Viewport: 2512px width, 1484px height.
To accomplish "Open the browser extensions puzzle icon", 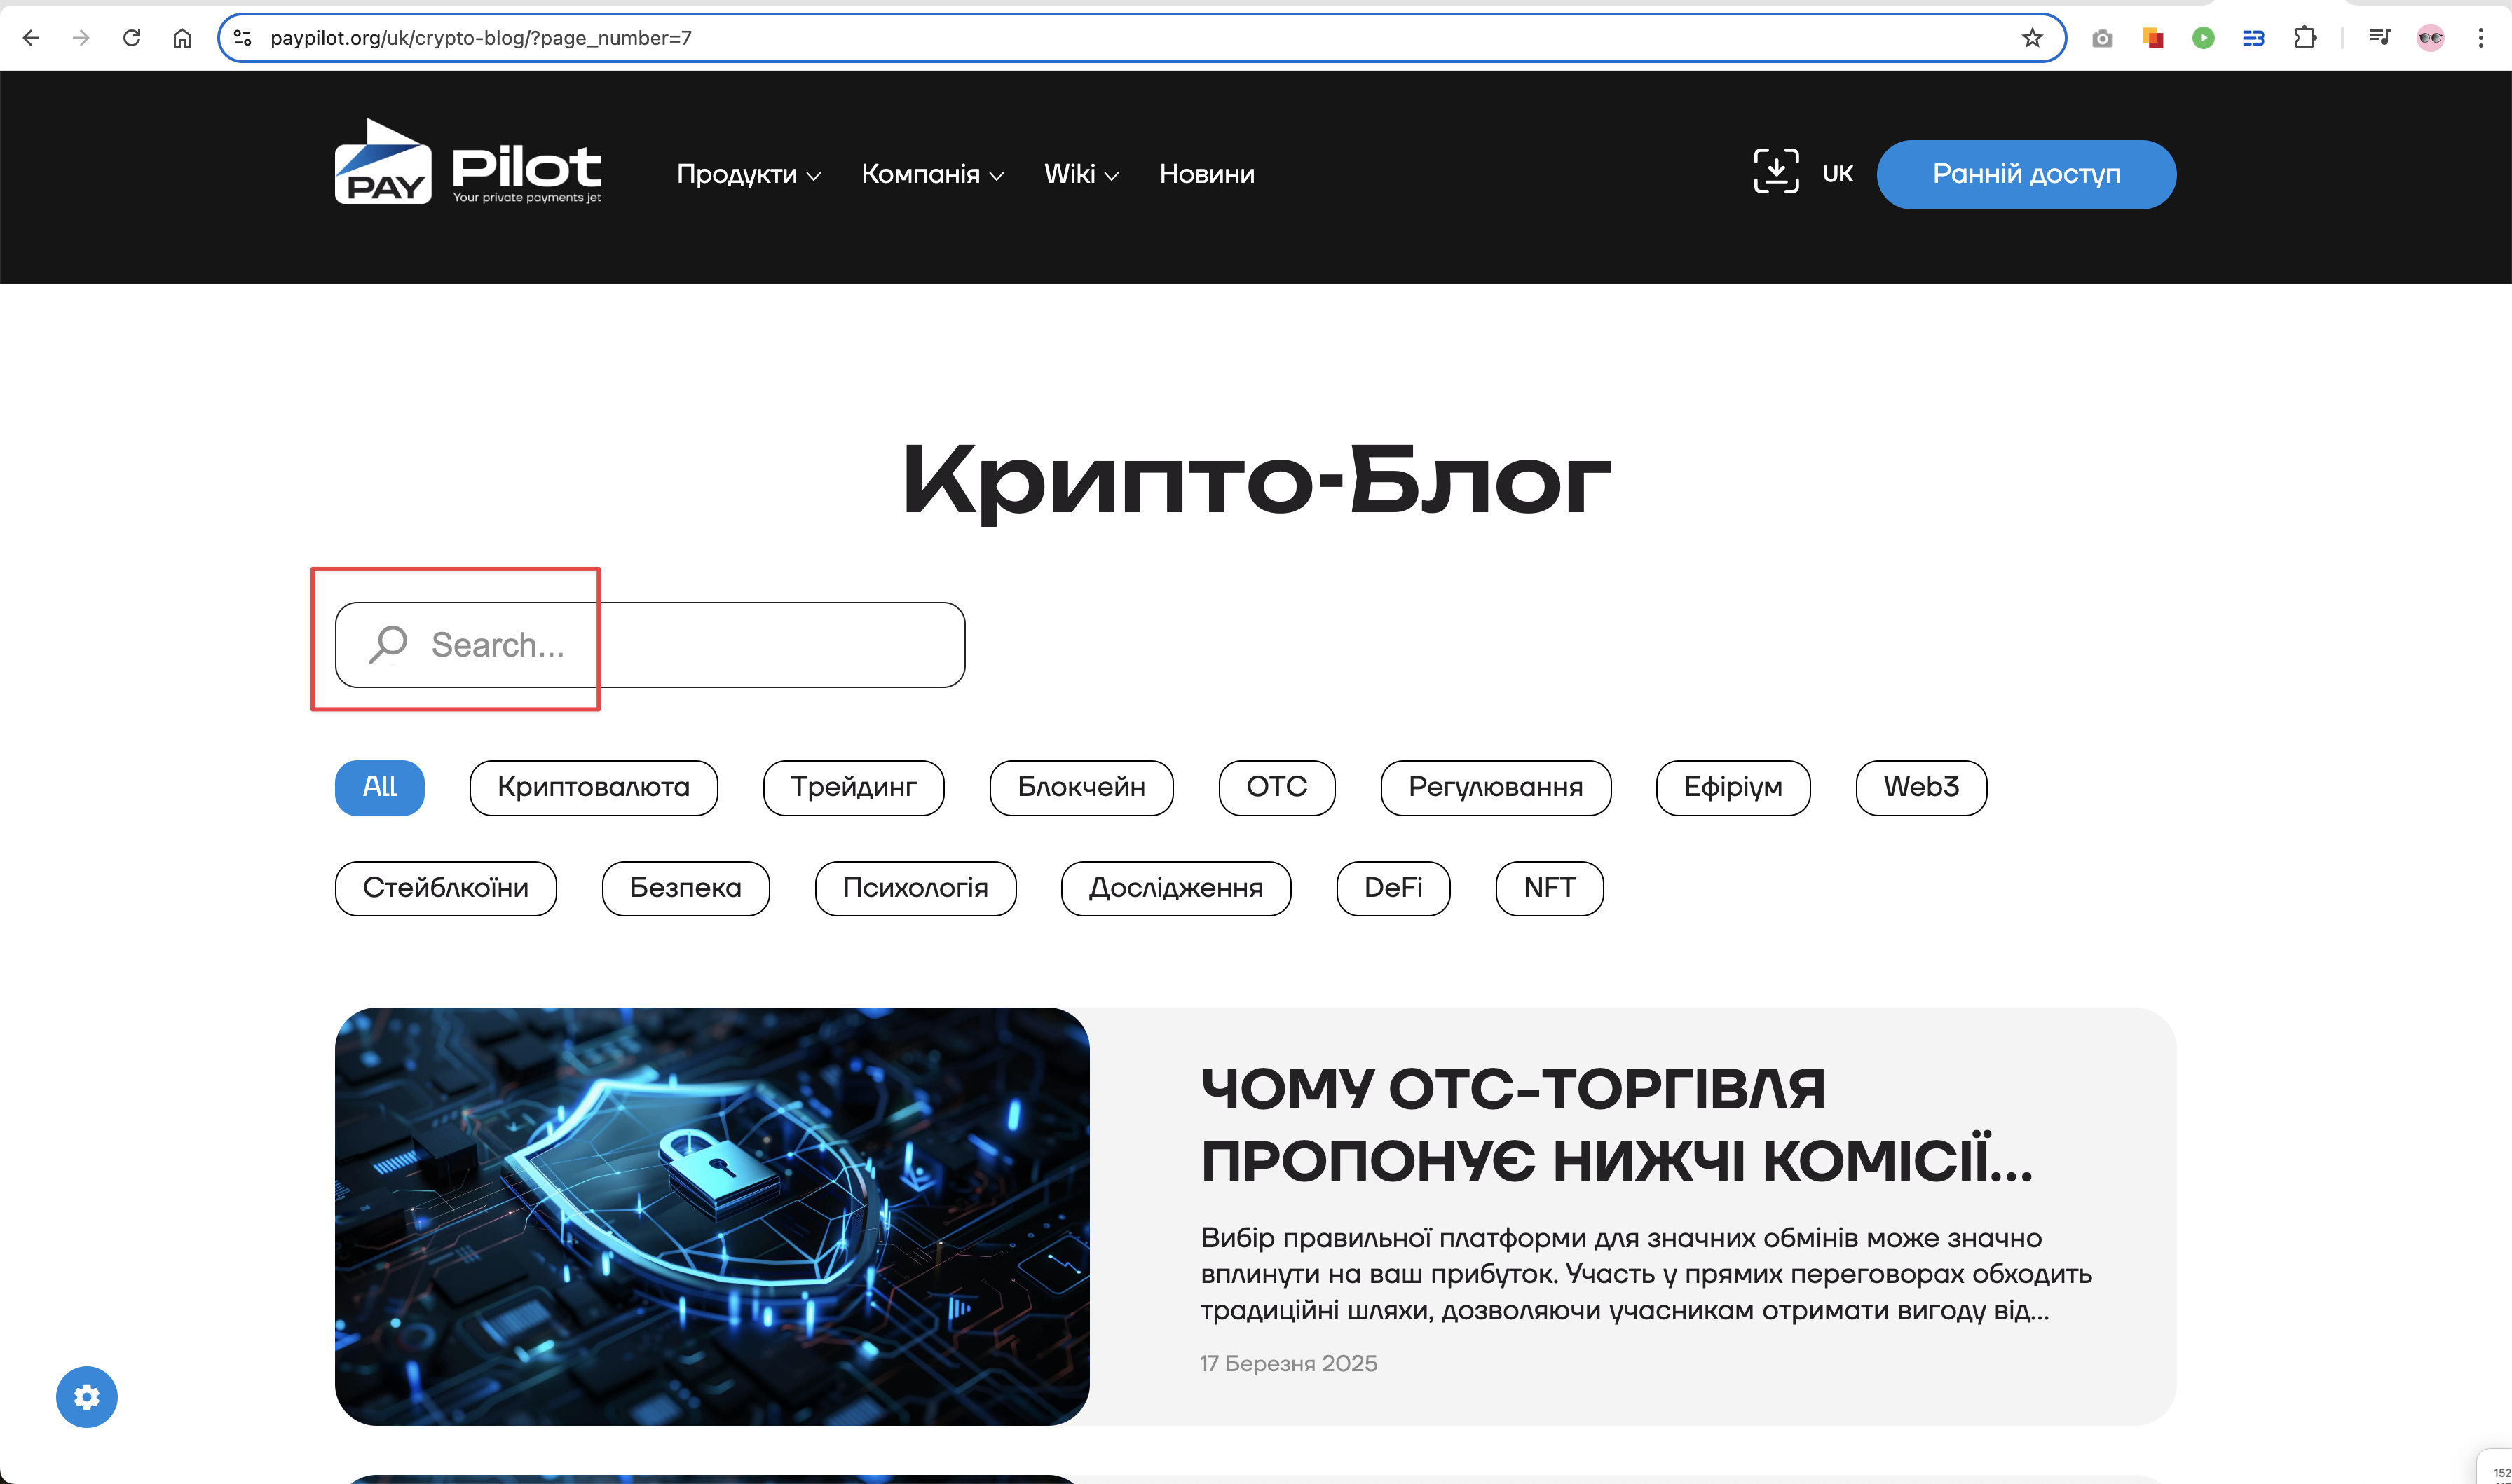I will coord(2304,38).
